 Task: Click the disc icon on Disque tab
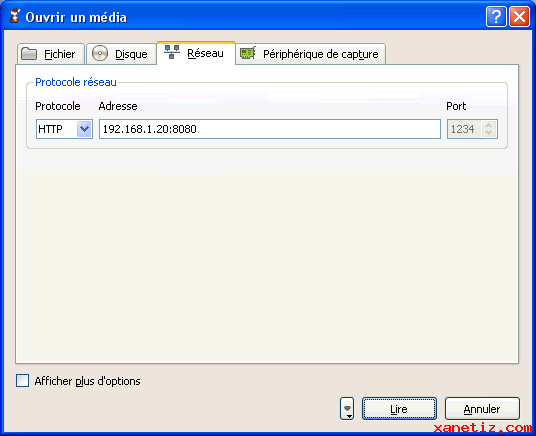100,54
